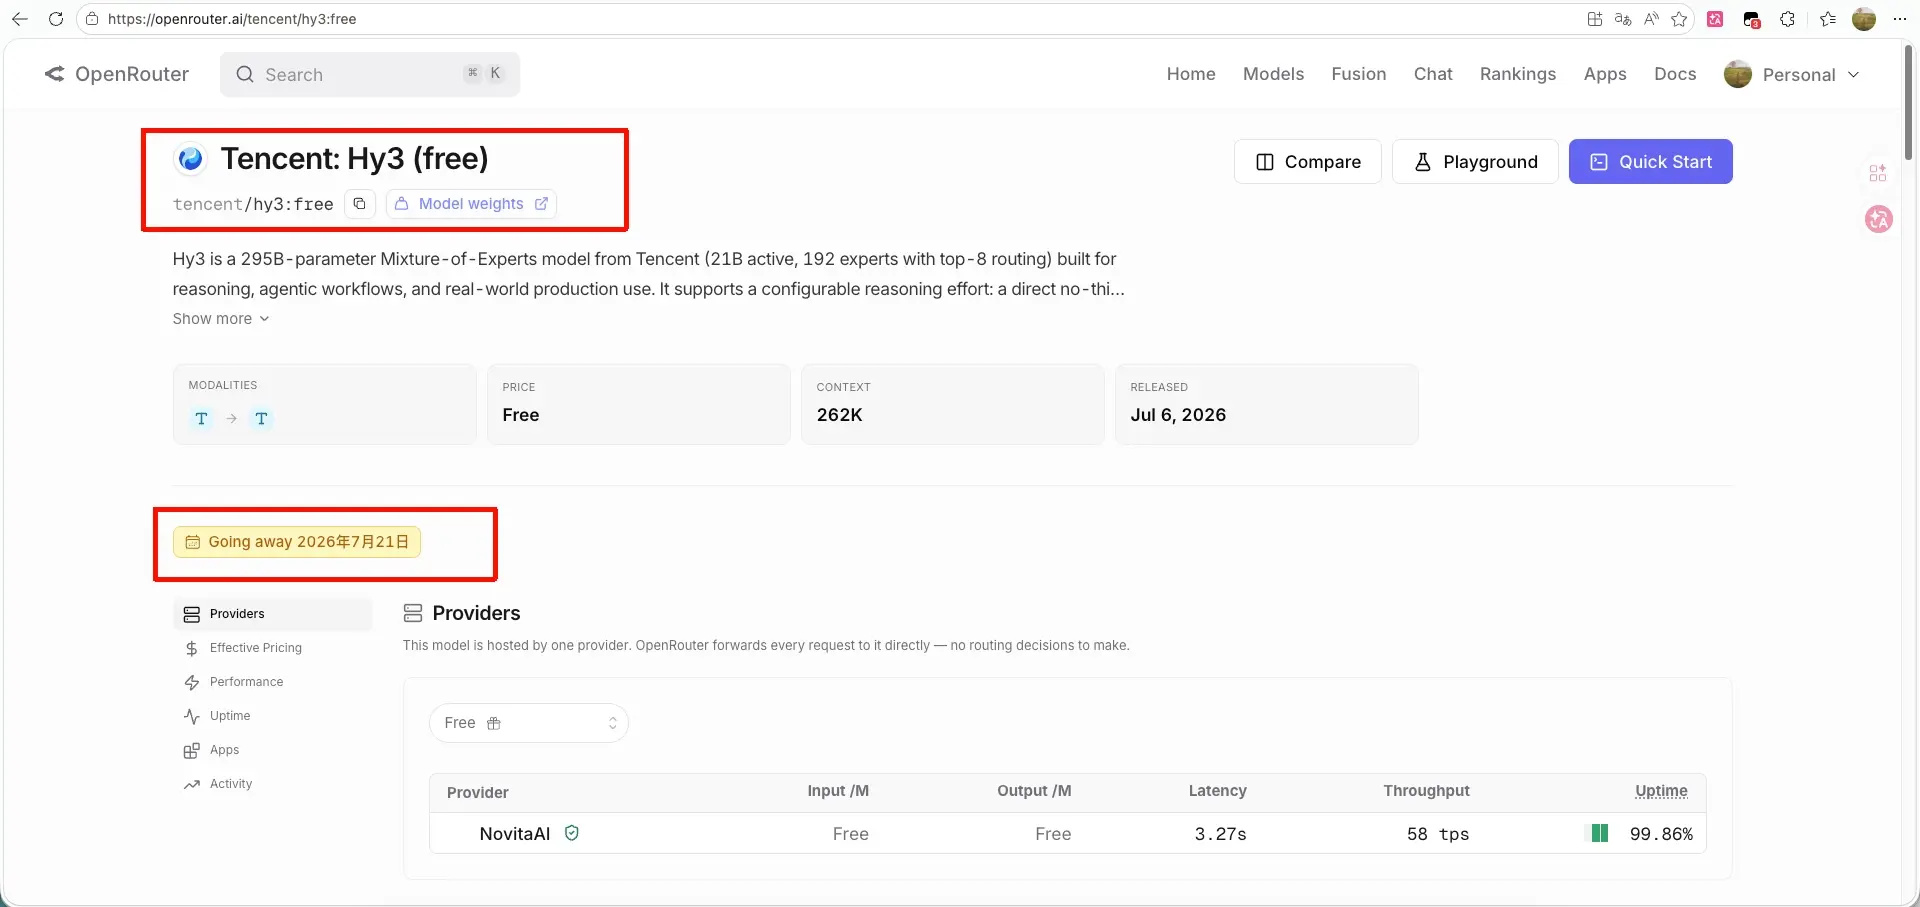Open the Chat nav item
1920x907 pixels.
click(x=1433, y=74)
